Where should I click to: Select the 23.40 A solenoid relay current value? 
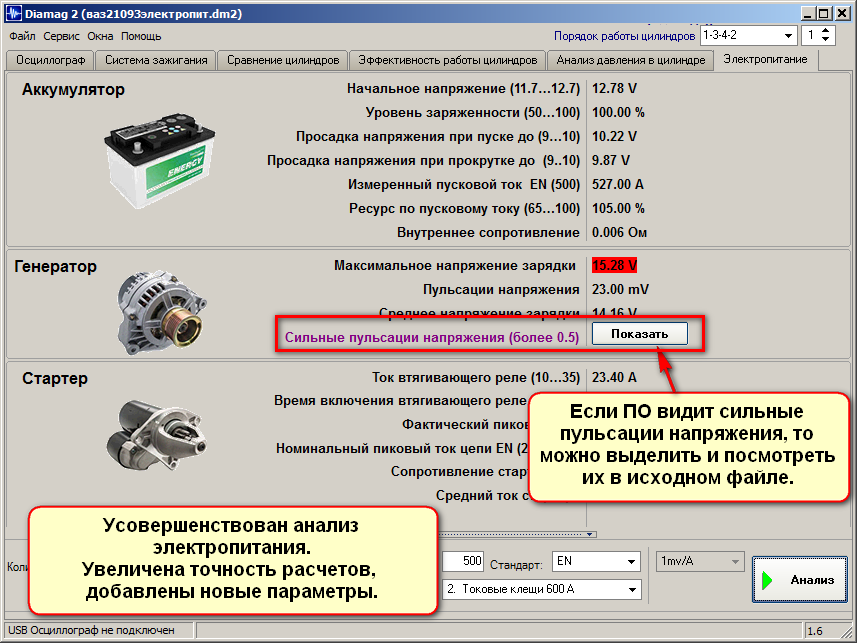click(x=614, y=377)
